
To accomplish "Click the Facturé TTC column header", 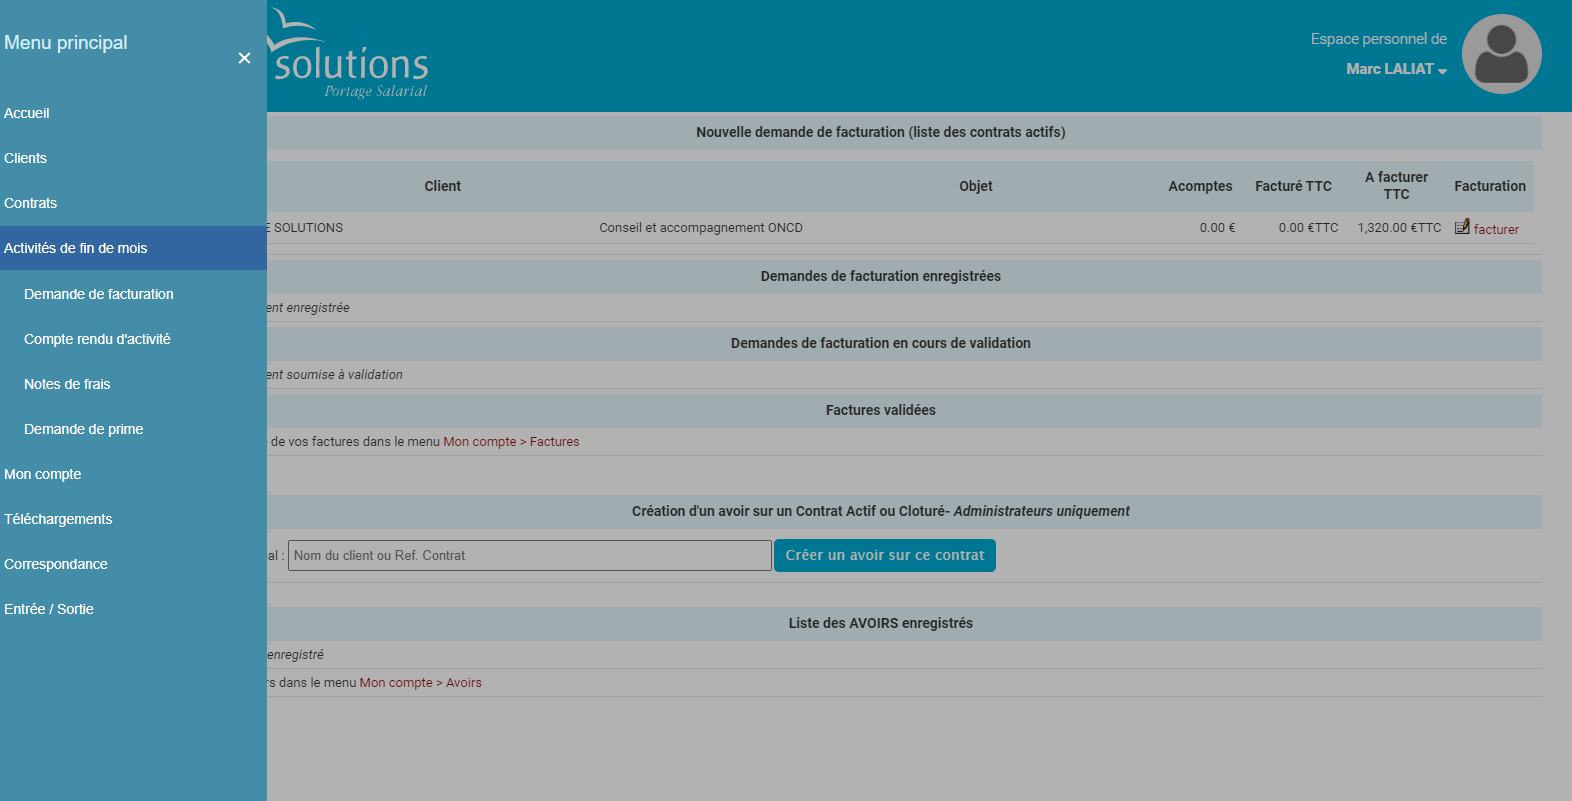I will coord(1293,186).
